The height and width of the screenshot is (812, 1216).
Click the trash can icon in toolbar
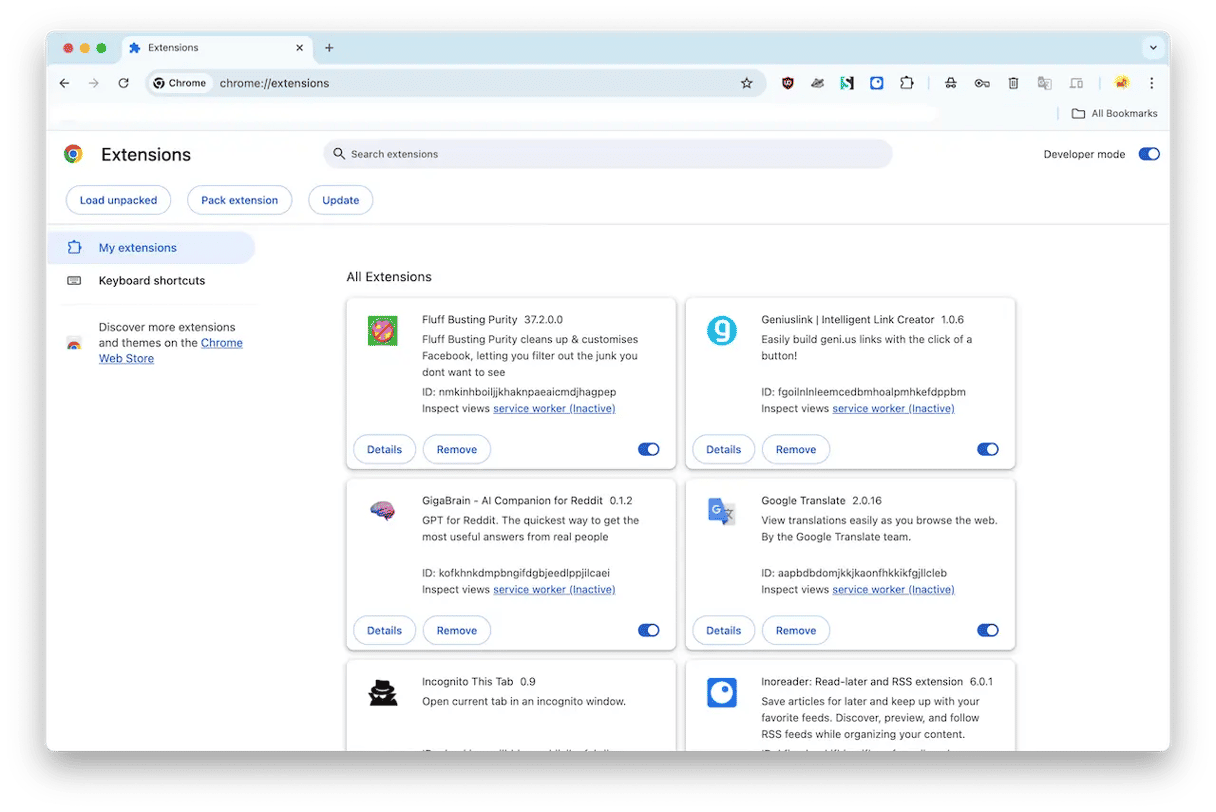(1013, 83)
